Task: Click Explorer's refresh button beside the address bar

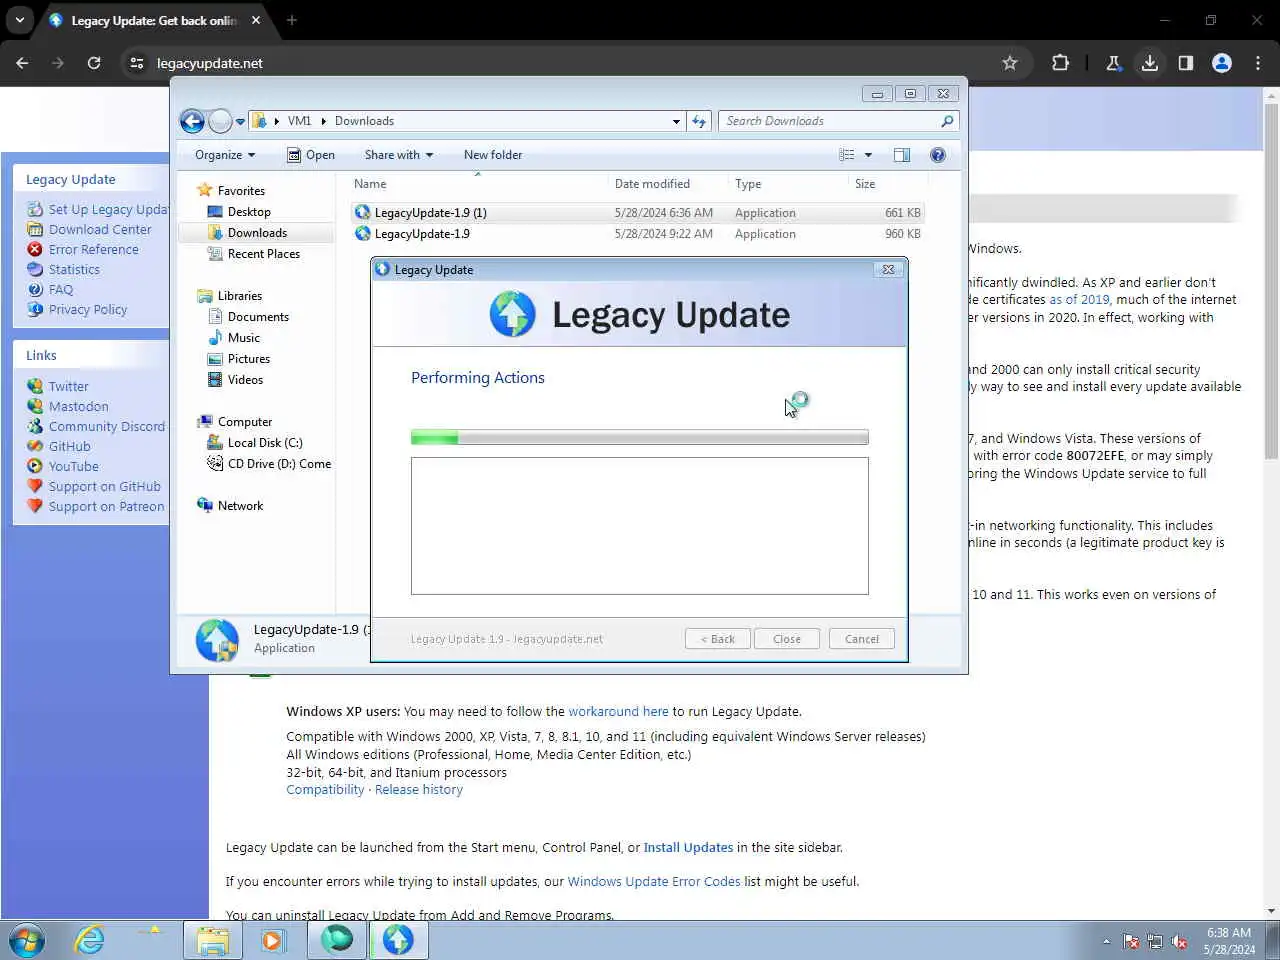Action: pyautogui.click(x=699, y=121)
